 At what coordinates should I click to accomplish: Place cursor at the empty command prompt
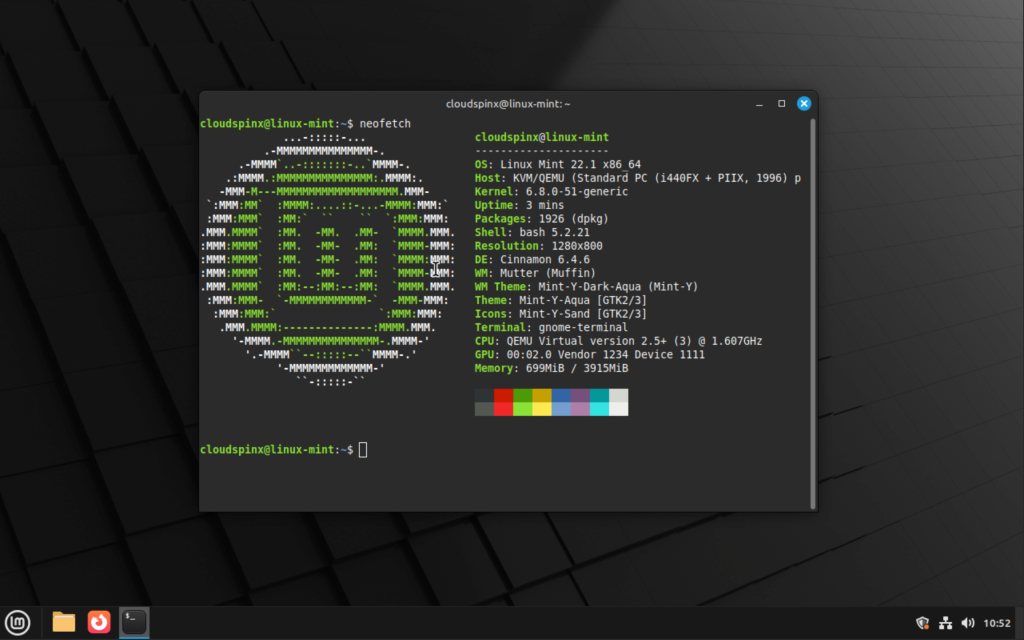(363, 449)
